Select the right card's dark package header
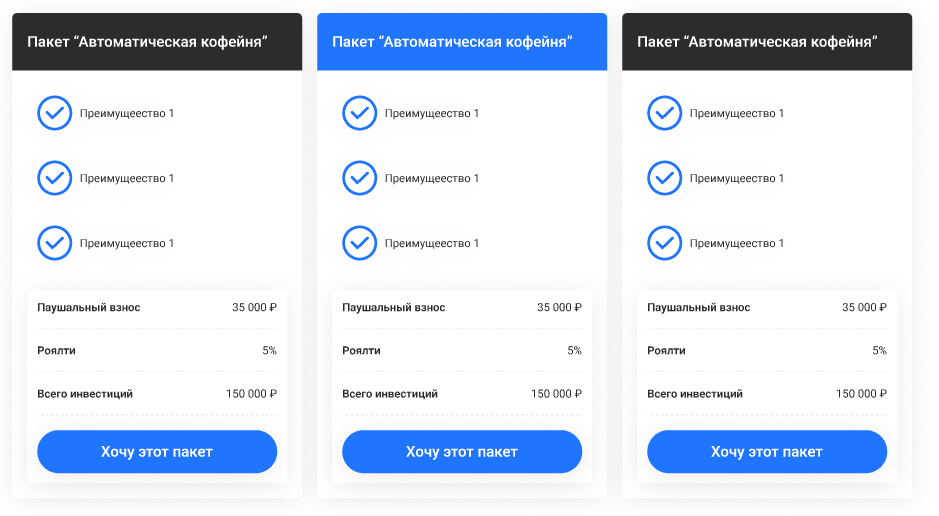 click(767, 42)
